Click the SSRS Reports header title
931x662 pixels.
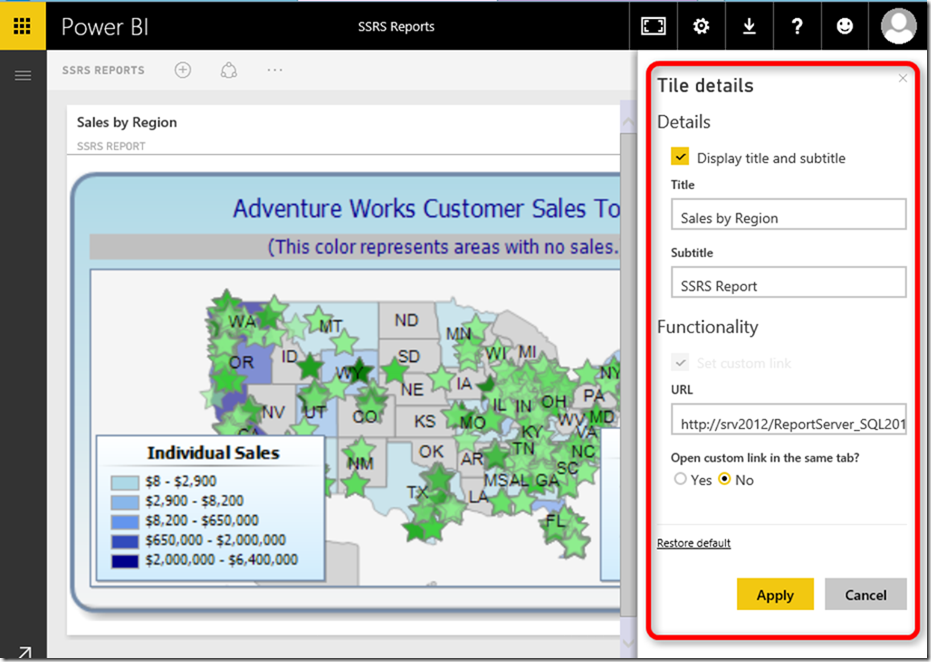click(396, 27)
